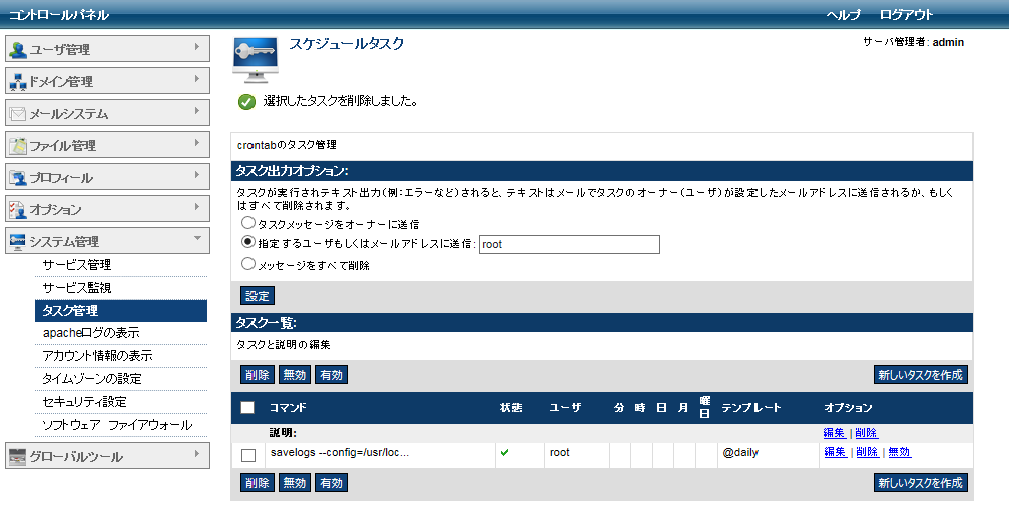Collapse the システム管理 menu arrow
The height and width of the screenshot is (519, 1011).
[197, 238]
